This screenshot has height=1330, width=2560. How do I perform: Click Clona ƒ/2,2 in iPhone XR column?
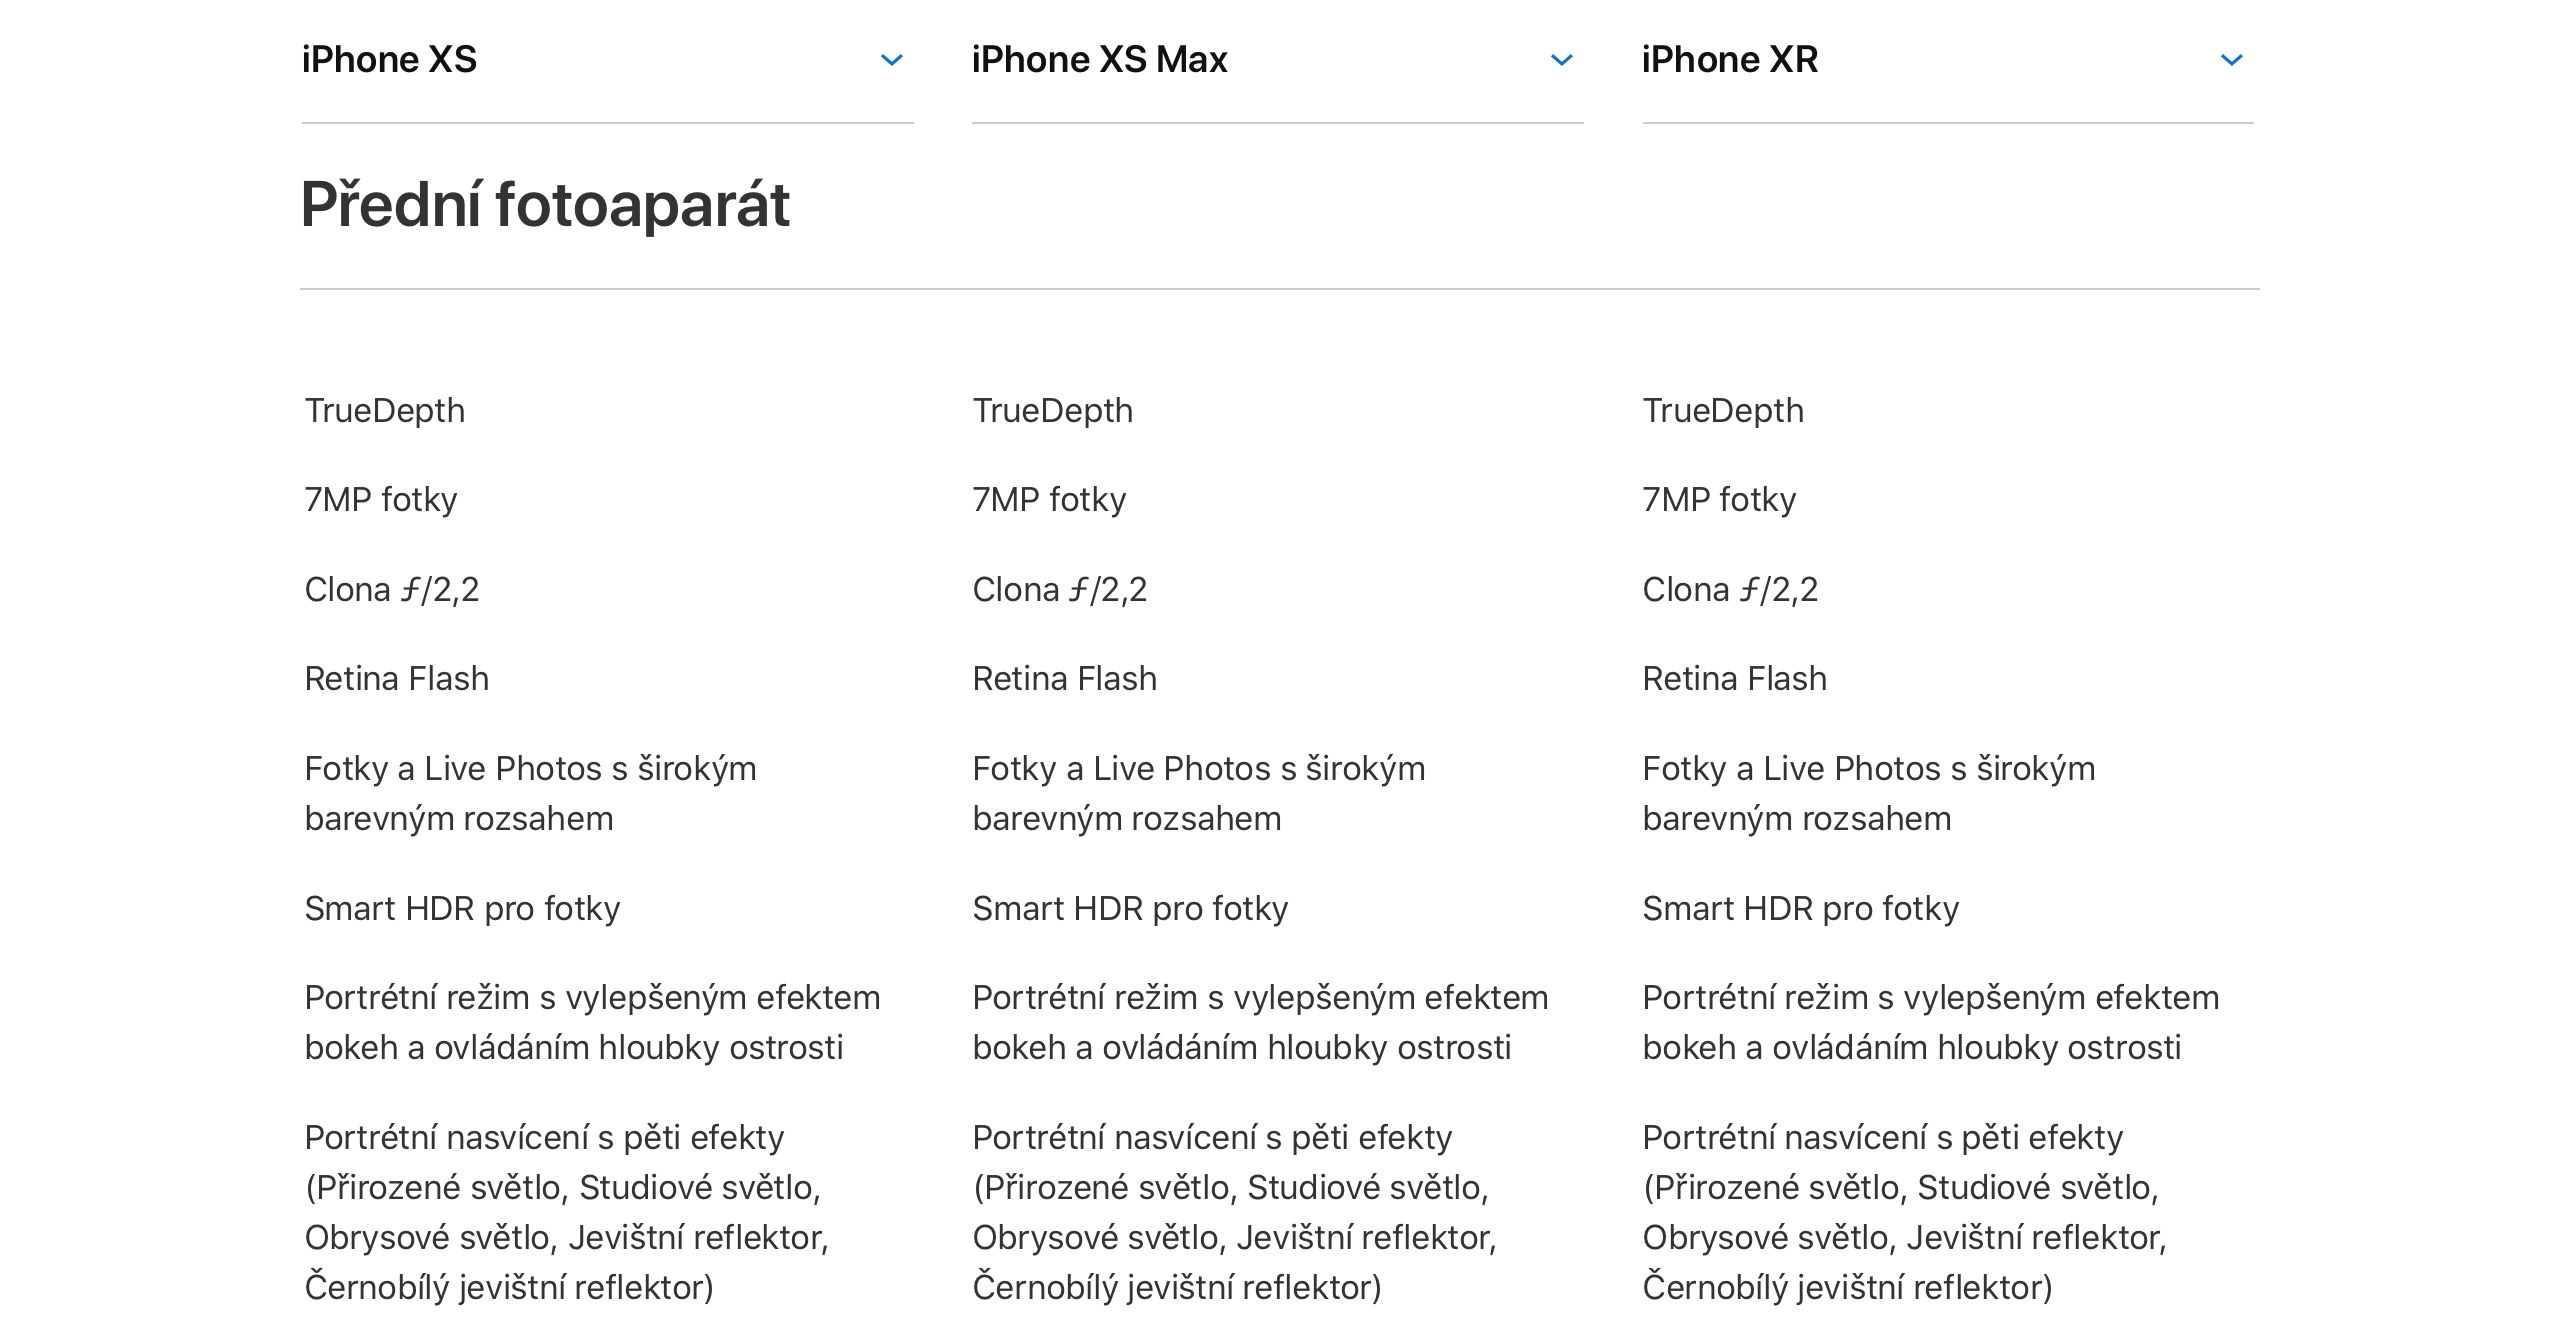click(1729, 590)
